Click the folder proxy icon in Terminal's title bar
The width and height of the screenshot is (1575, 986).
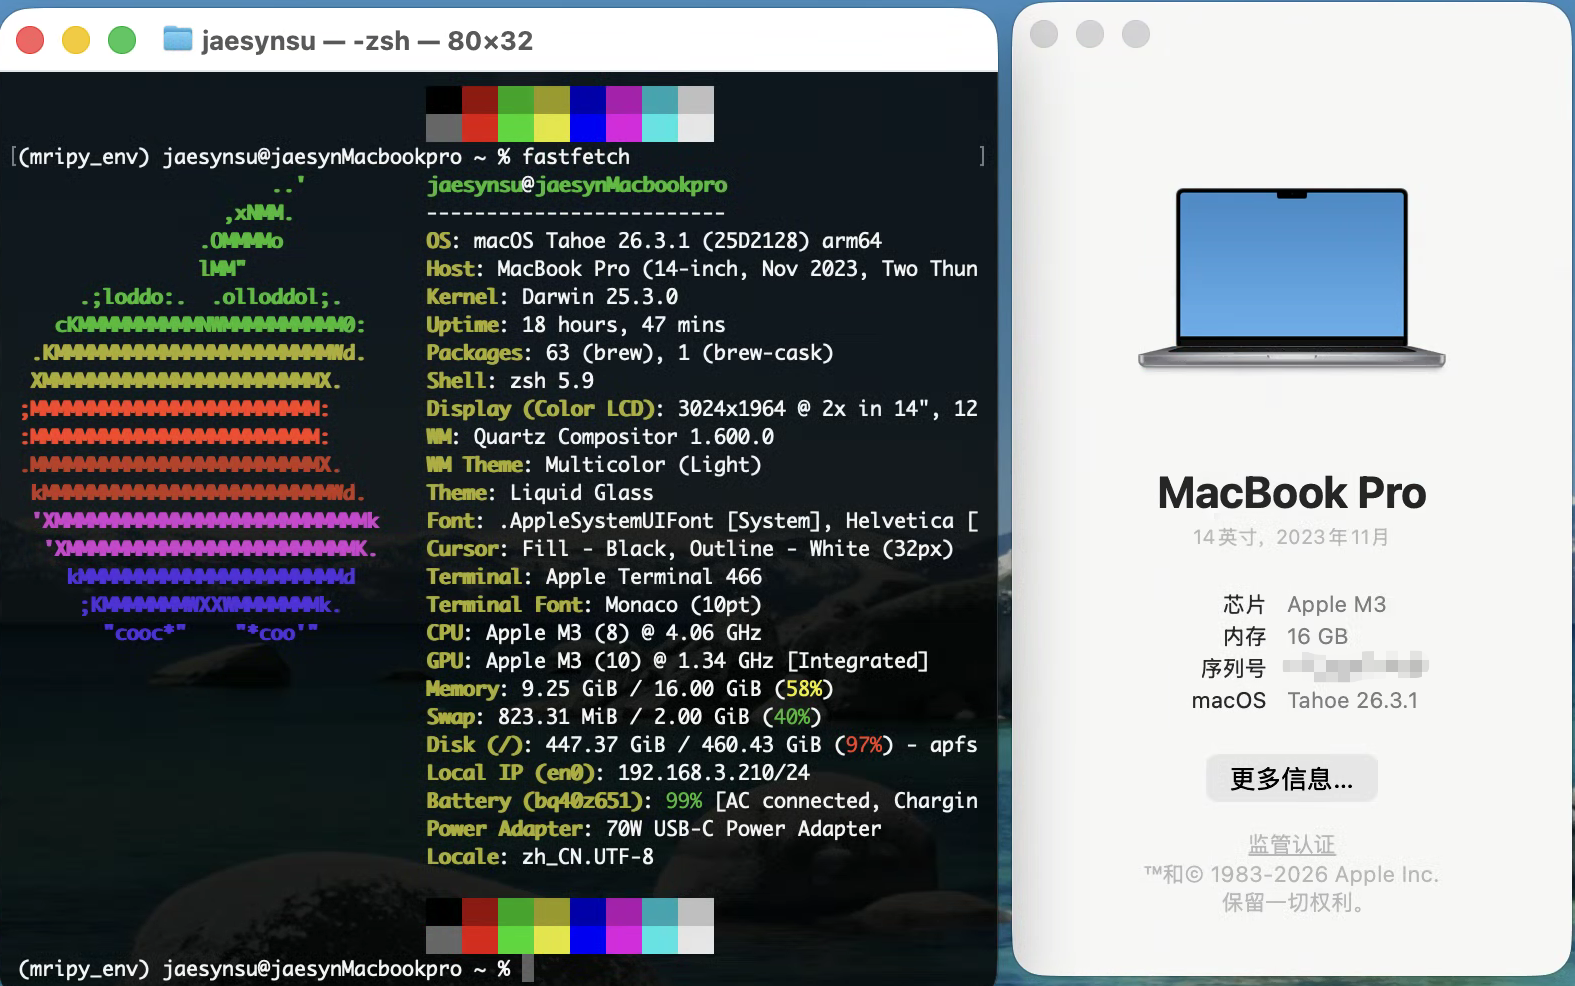pos(177,40)
